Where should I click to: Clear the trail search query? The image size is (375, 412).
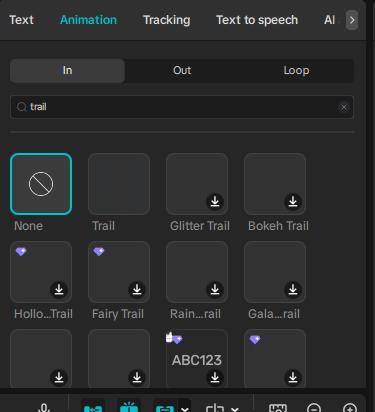344,107
